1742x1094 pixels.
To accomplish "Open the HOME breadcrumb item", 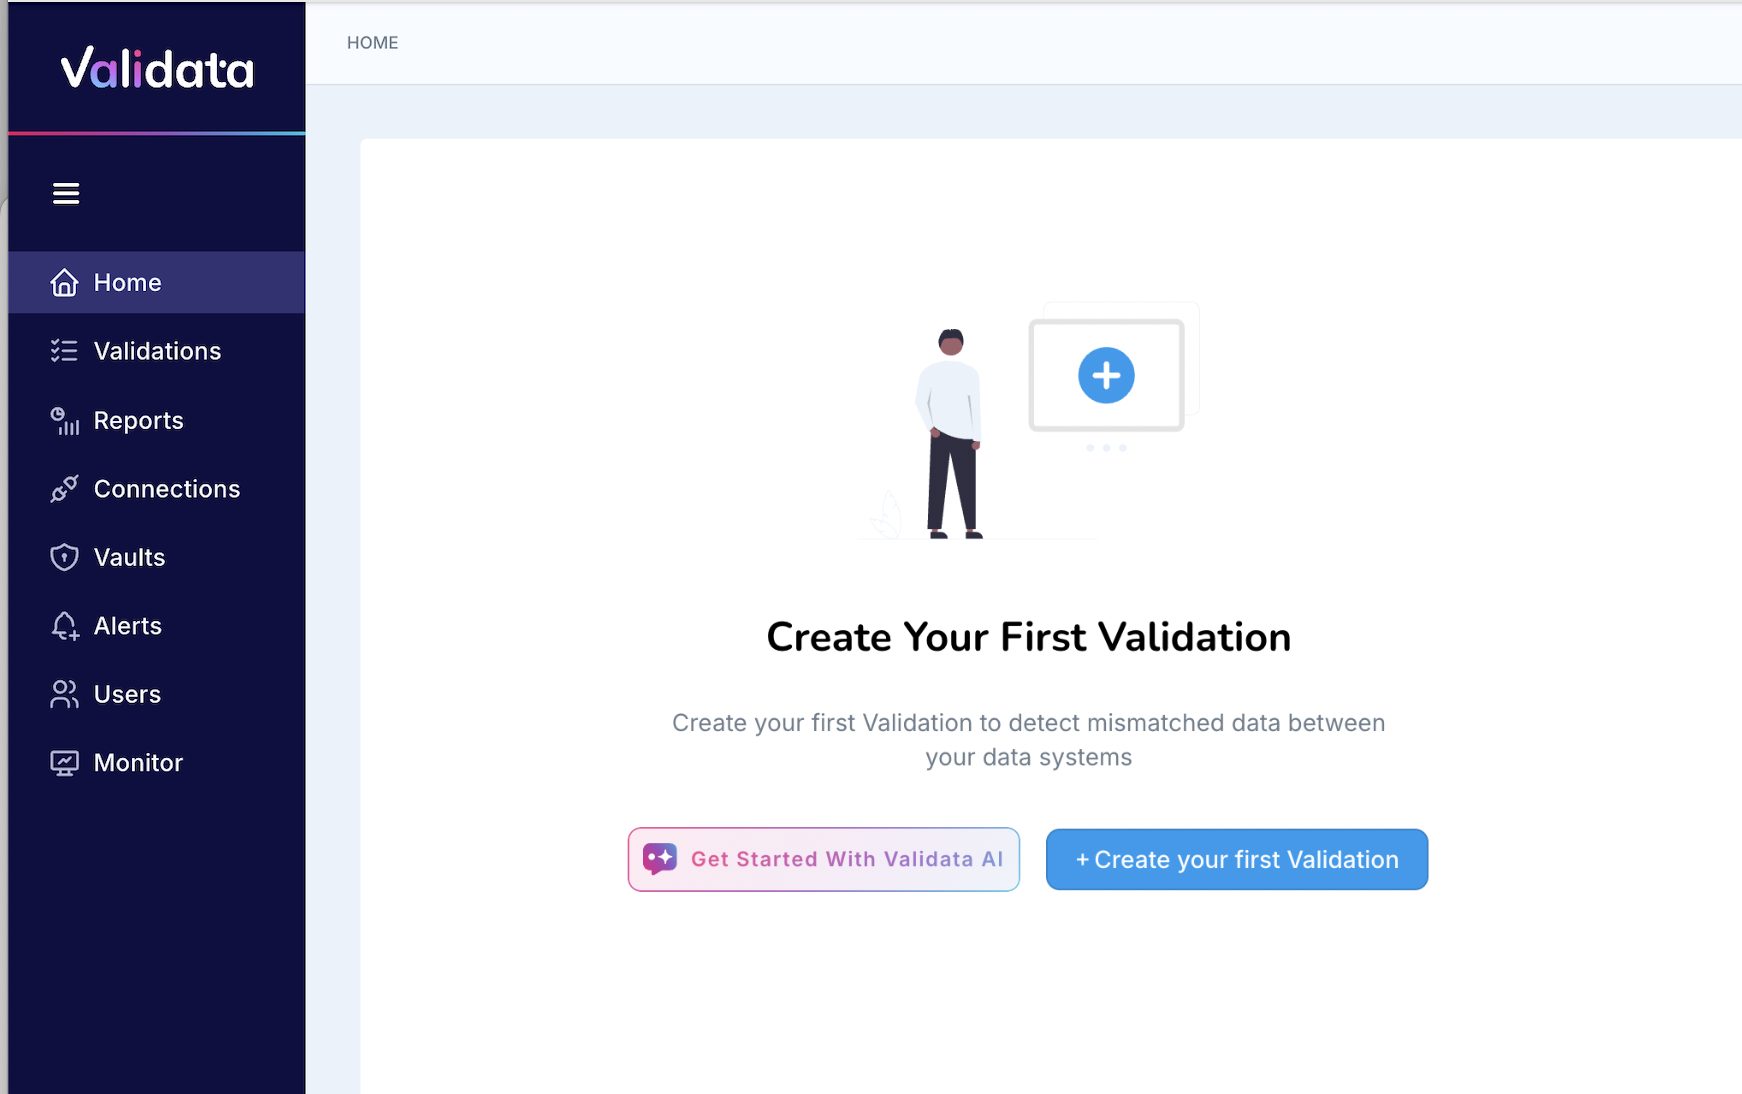I will [372, 42].
